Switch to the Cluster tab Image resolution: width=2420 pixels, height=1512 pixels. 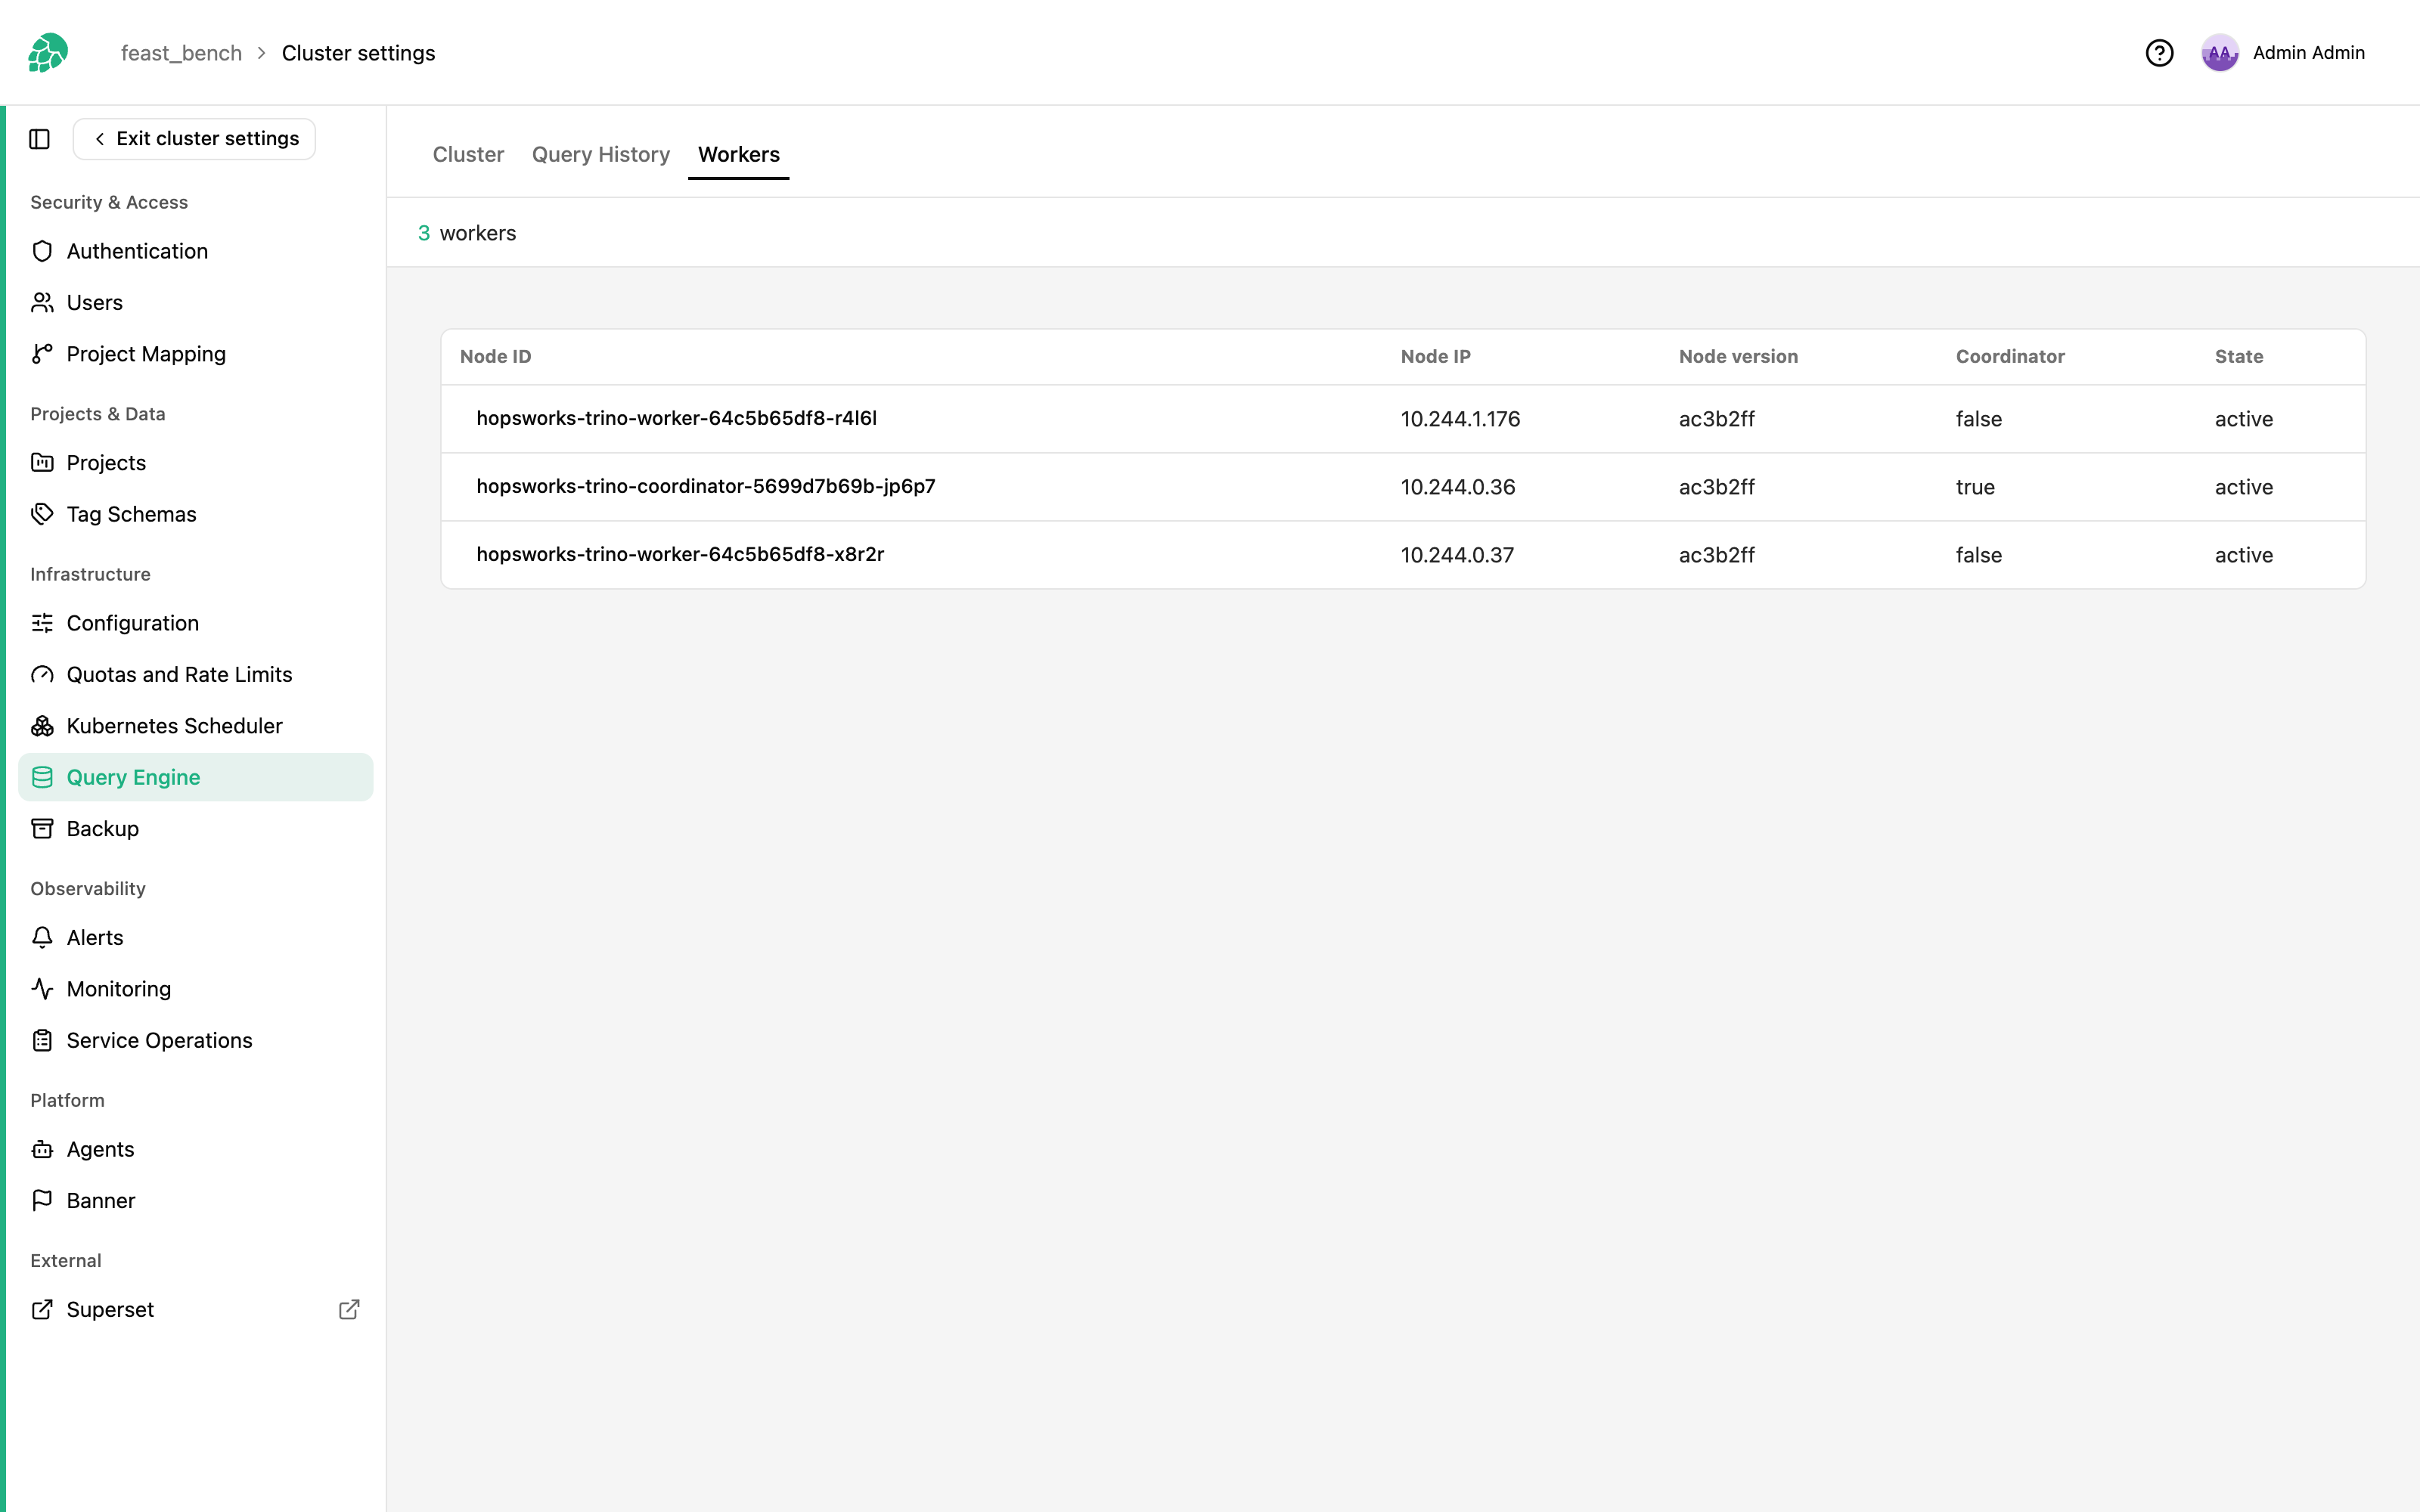point(468,154)
